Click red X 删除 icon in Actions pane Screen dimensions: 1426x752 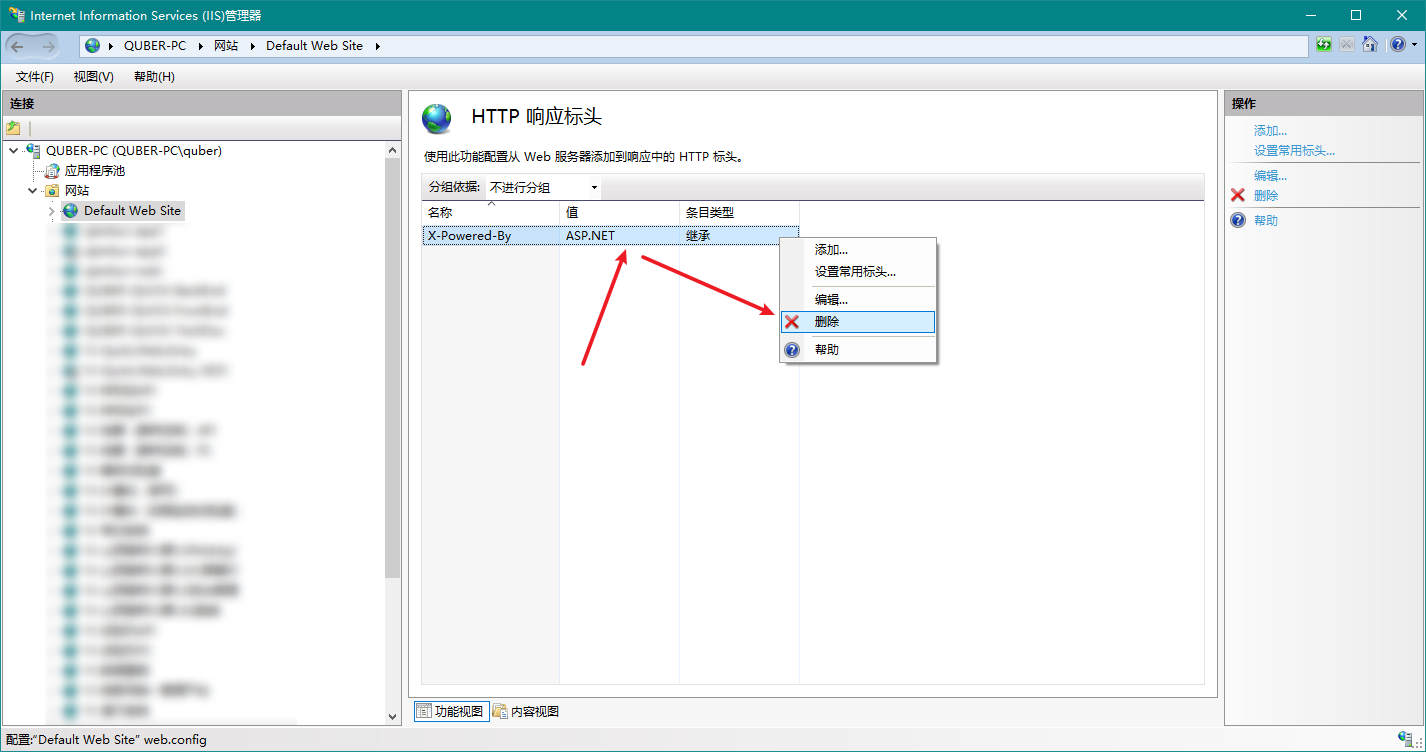[1238, 196]
